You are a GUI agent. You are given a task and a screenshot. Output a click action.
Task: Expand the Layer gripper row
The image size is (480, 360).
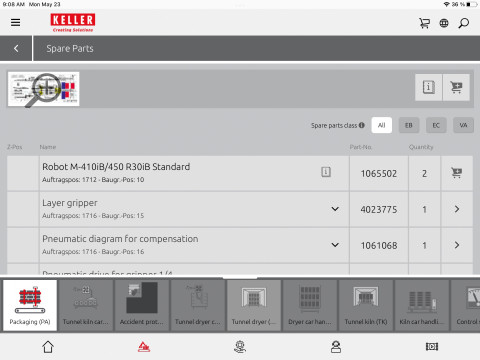click(335, 209)
